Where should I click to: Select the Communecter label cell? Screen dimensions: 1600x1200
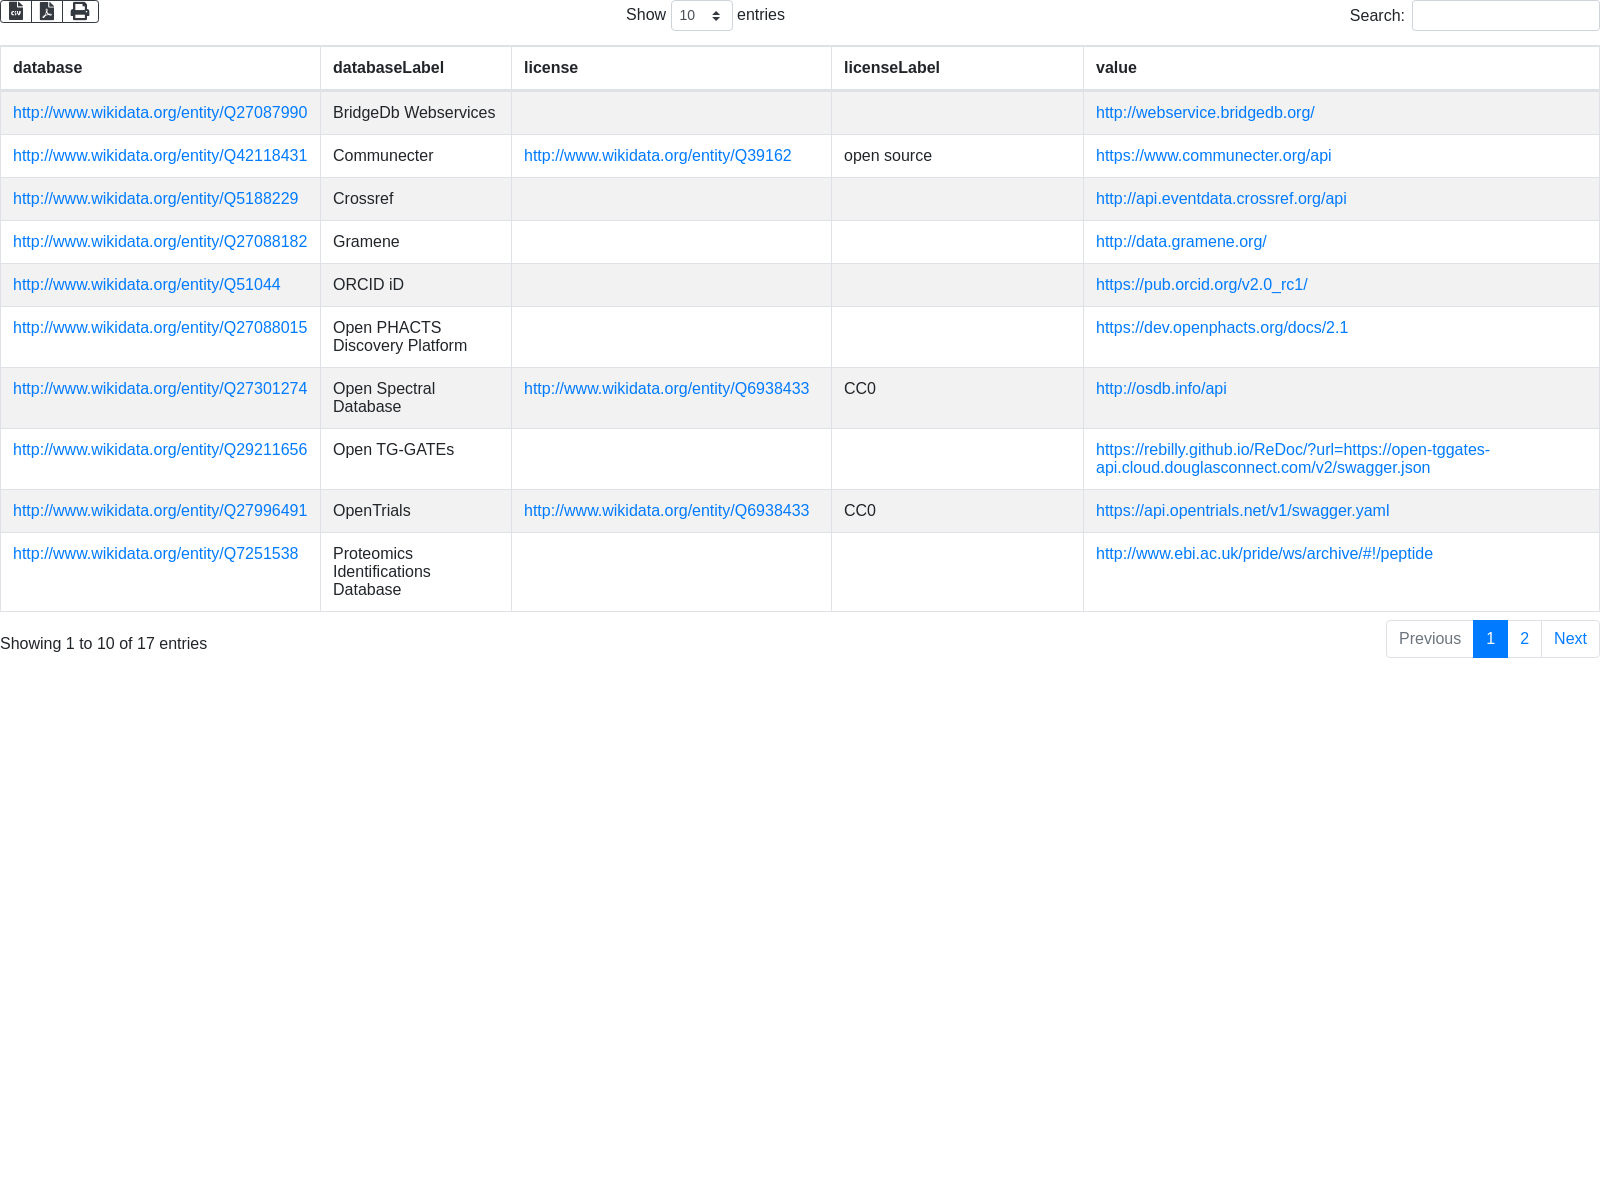pyautogui.click(x=416, y=156)
